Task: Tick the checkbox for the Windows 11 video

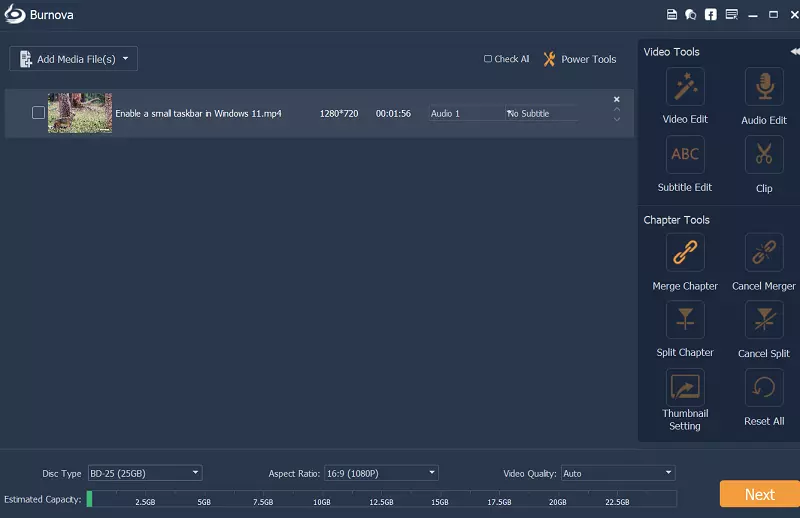Action: click(38, 113)
